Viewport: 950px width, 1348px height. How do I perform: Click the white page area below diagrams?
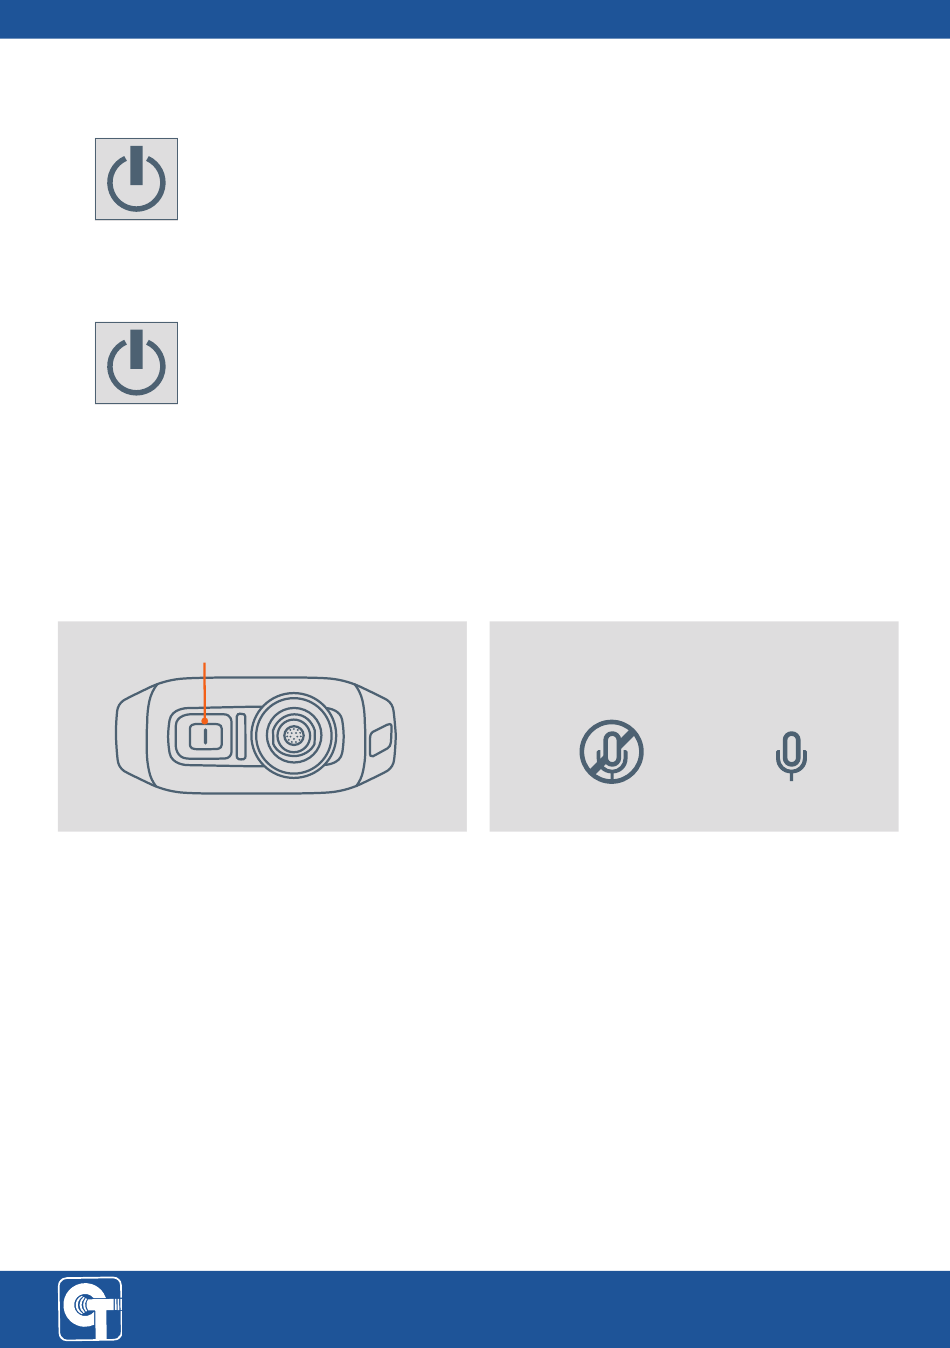(475, 1050)
